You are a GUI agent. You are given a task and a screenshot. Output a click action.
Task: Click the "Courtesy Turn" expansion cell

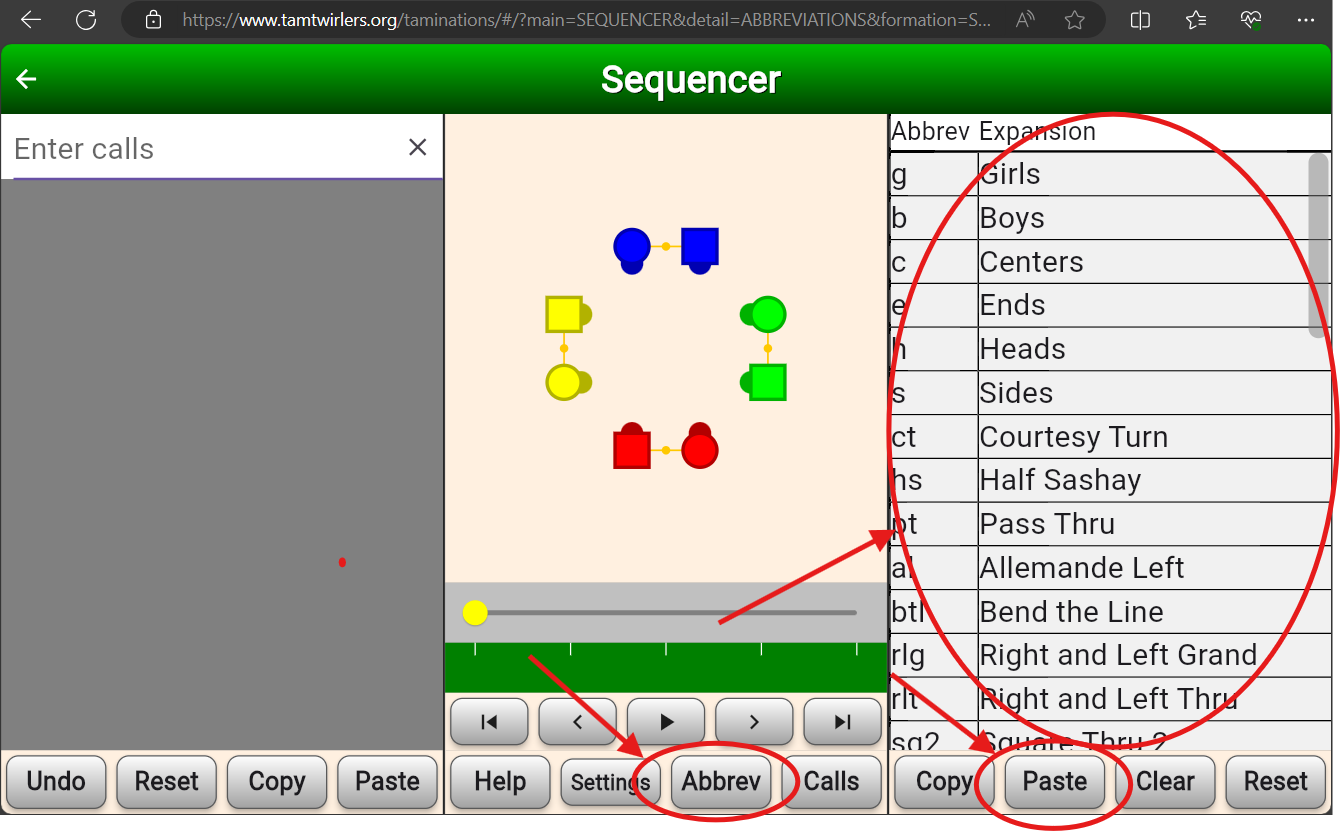[1155, 437]
